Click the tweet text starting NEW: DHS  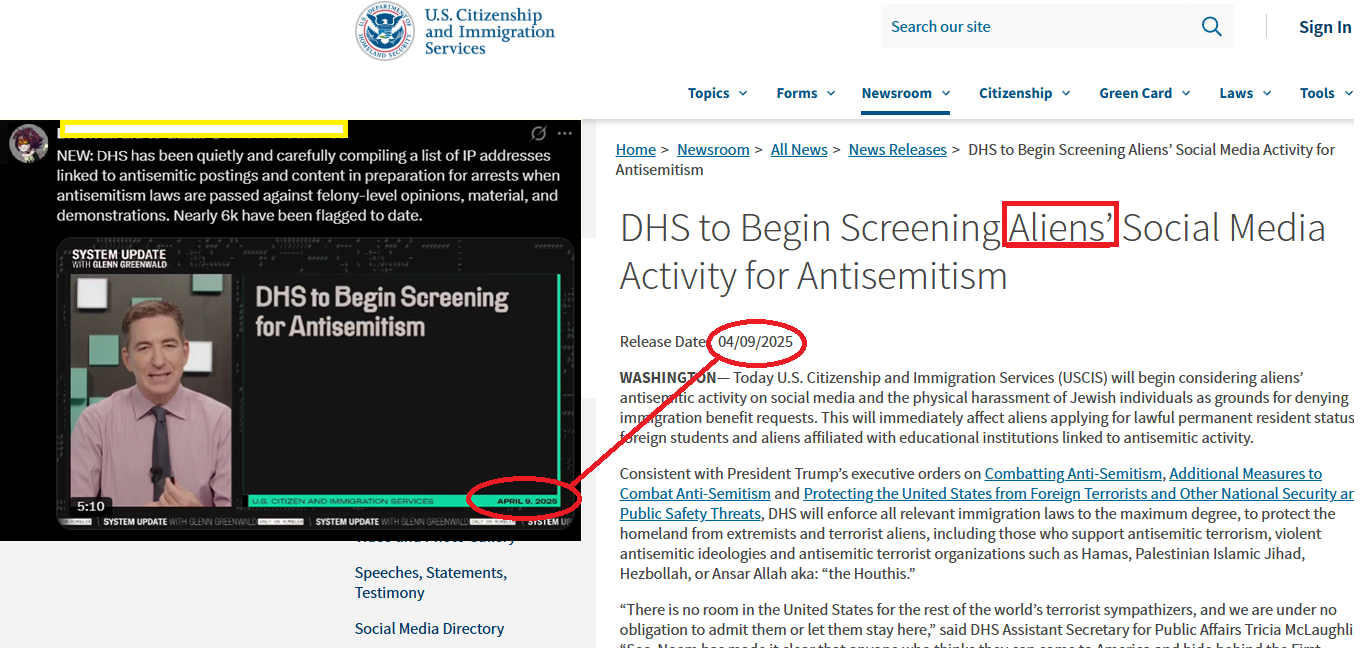[308, 186]
